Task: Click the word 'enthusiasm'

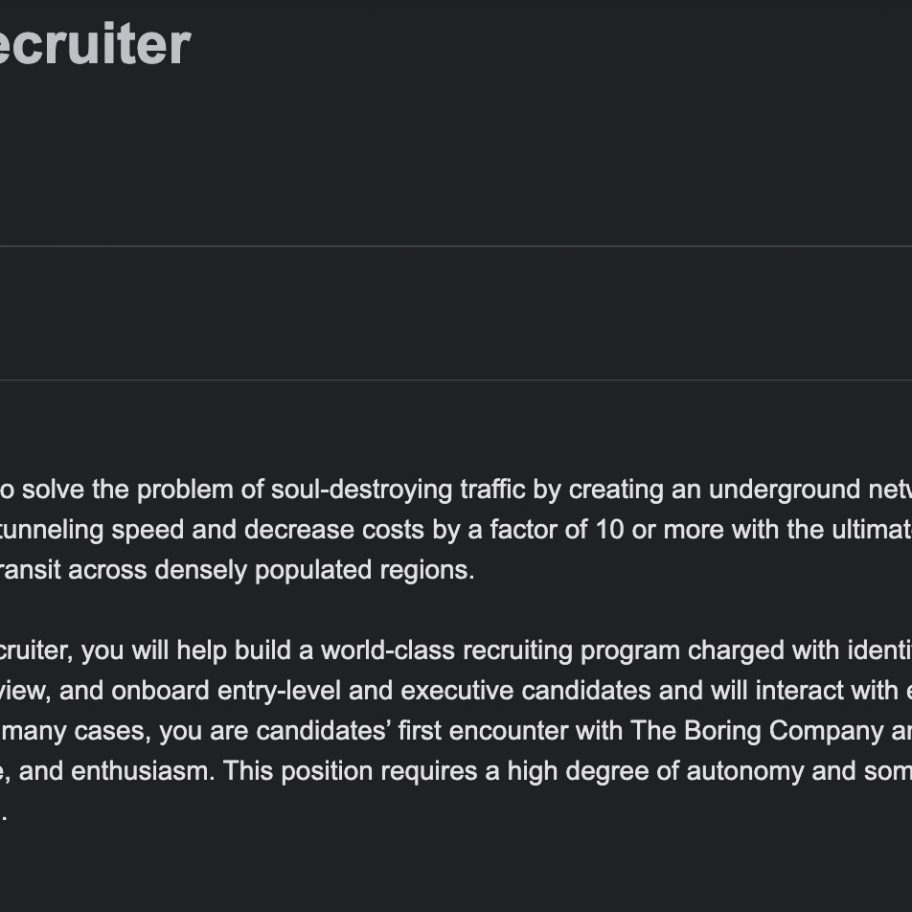Action: (142, 771)
